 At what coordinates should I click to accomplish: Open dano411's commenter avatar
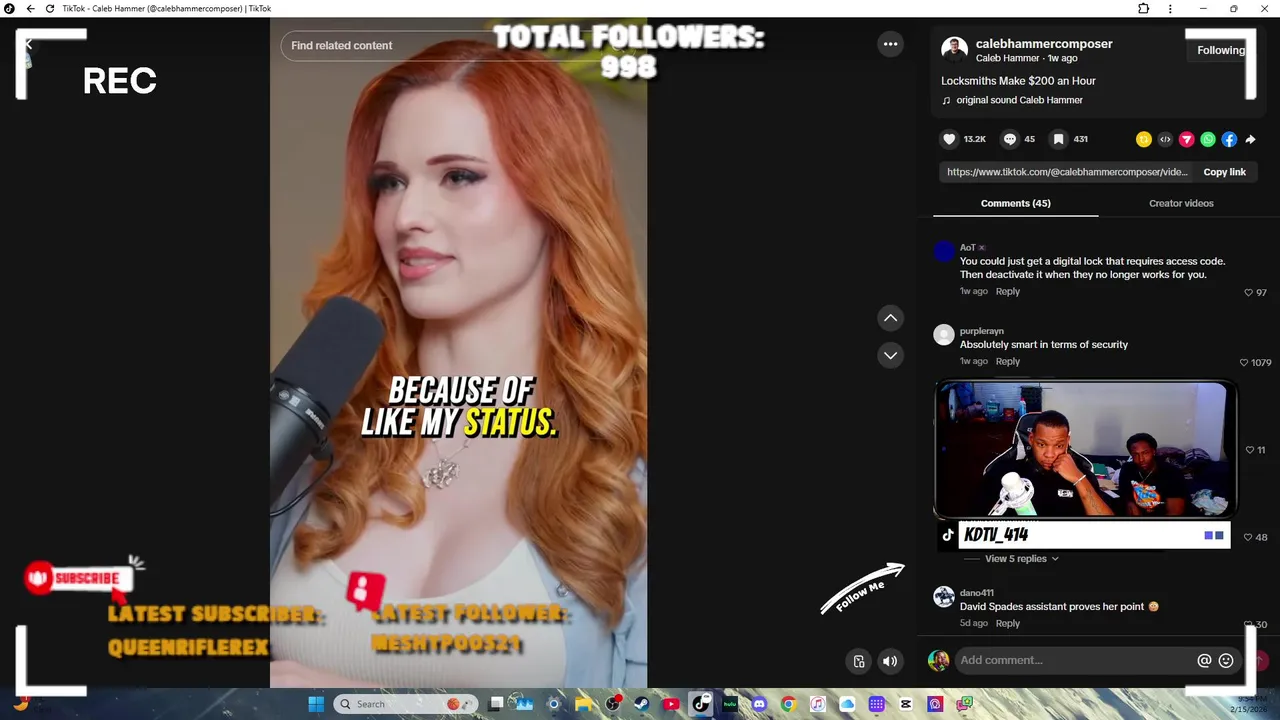944,597
